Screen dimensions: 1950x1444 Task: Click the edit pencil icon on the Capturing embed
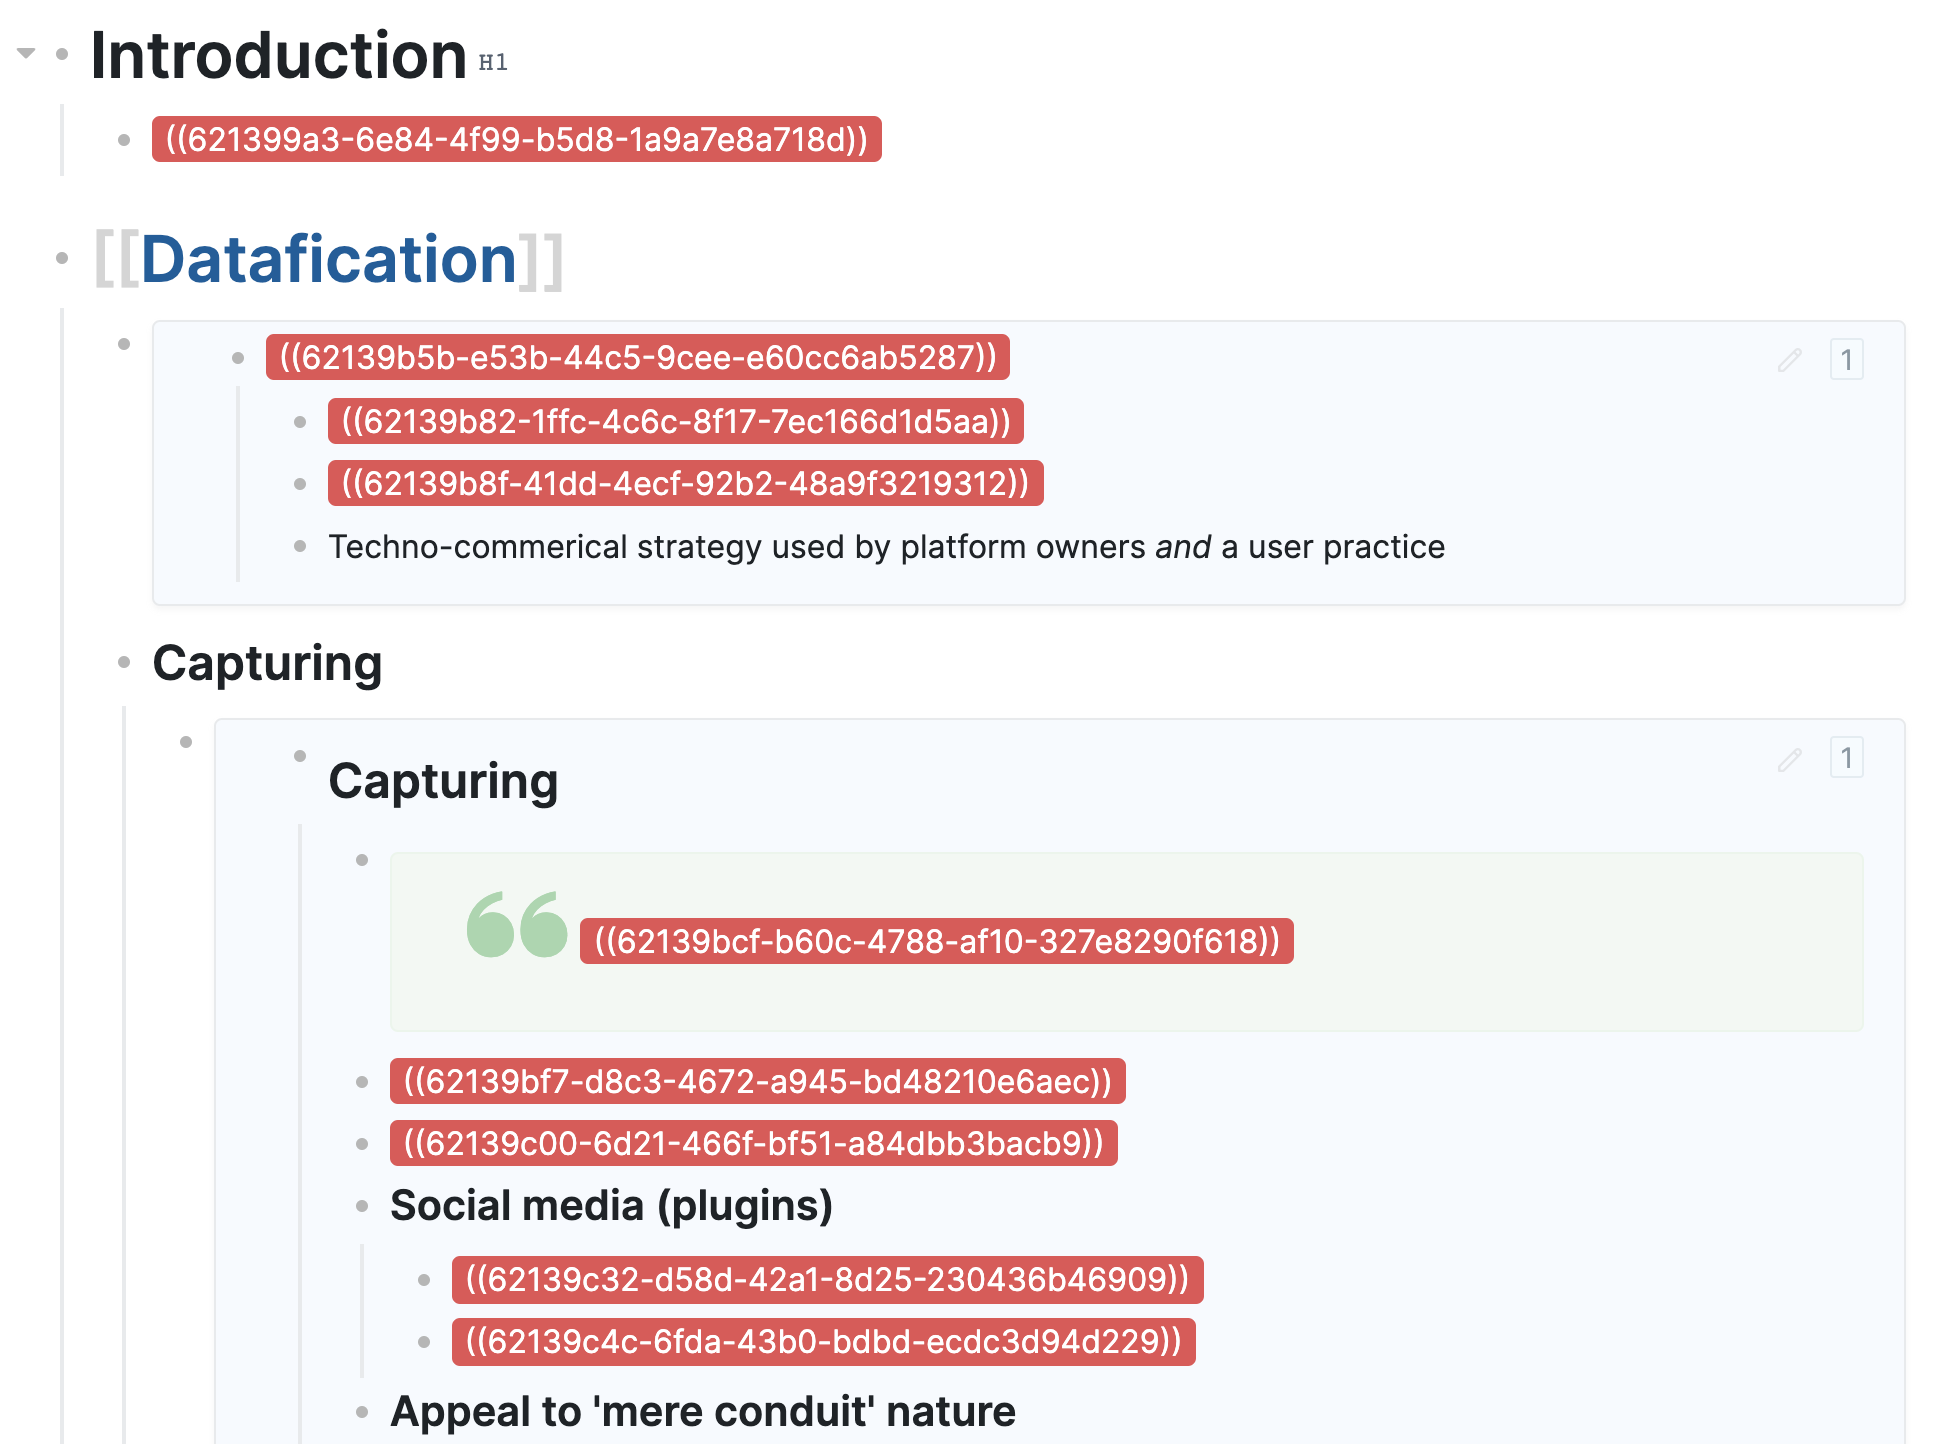[x=1789, y=761]
